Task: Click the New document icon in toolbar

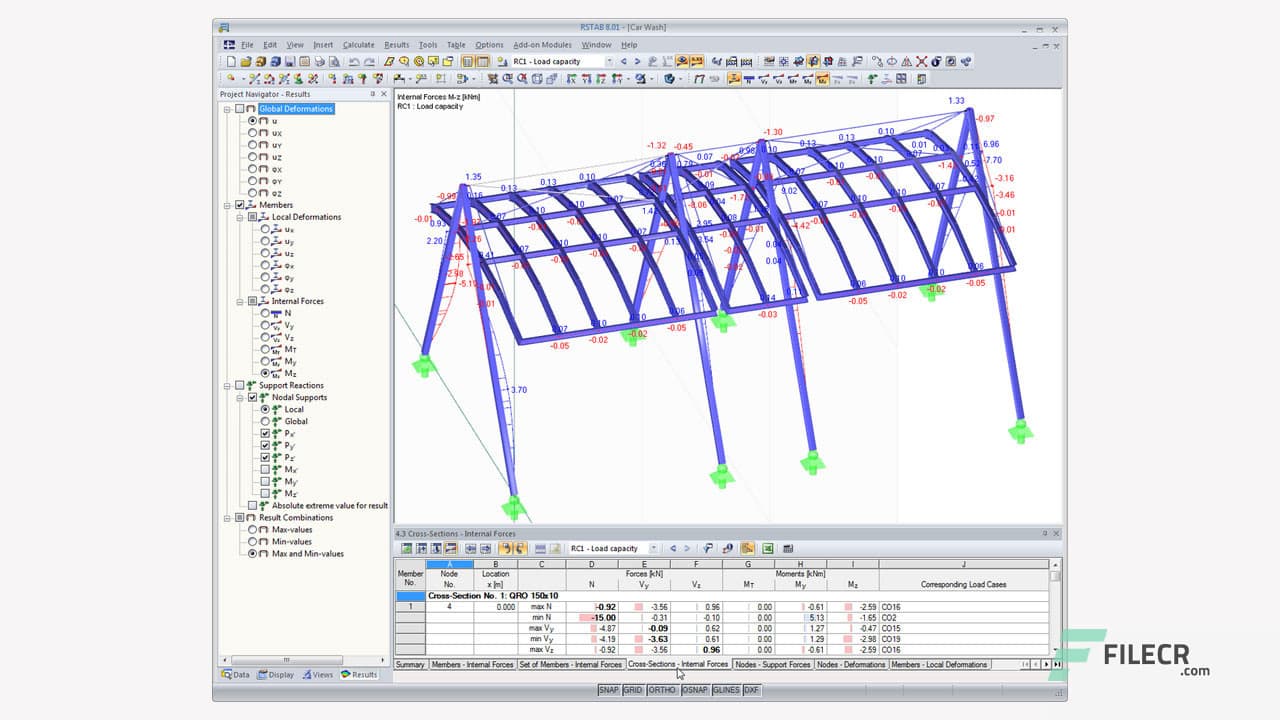Action: tap(231, 61)
